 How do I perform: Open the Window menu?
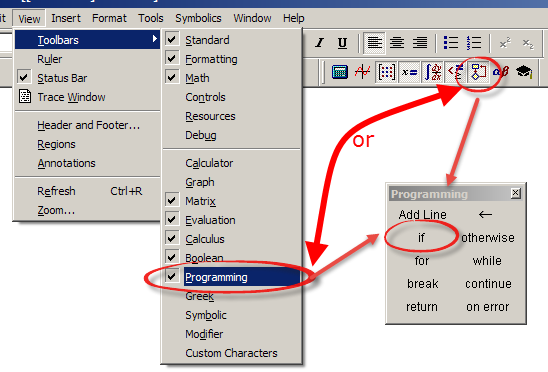(252, 18)
